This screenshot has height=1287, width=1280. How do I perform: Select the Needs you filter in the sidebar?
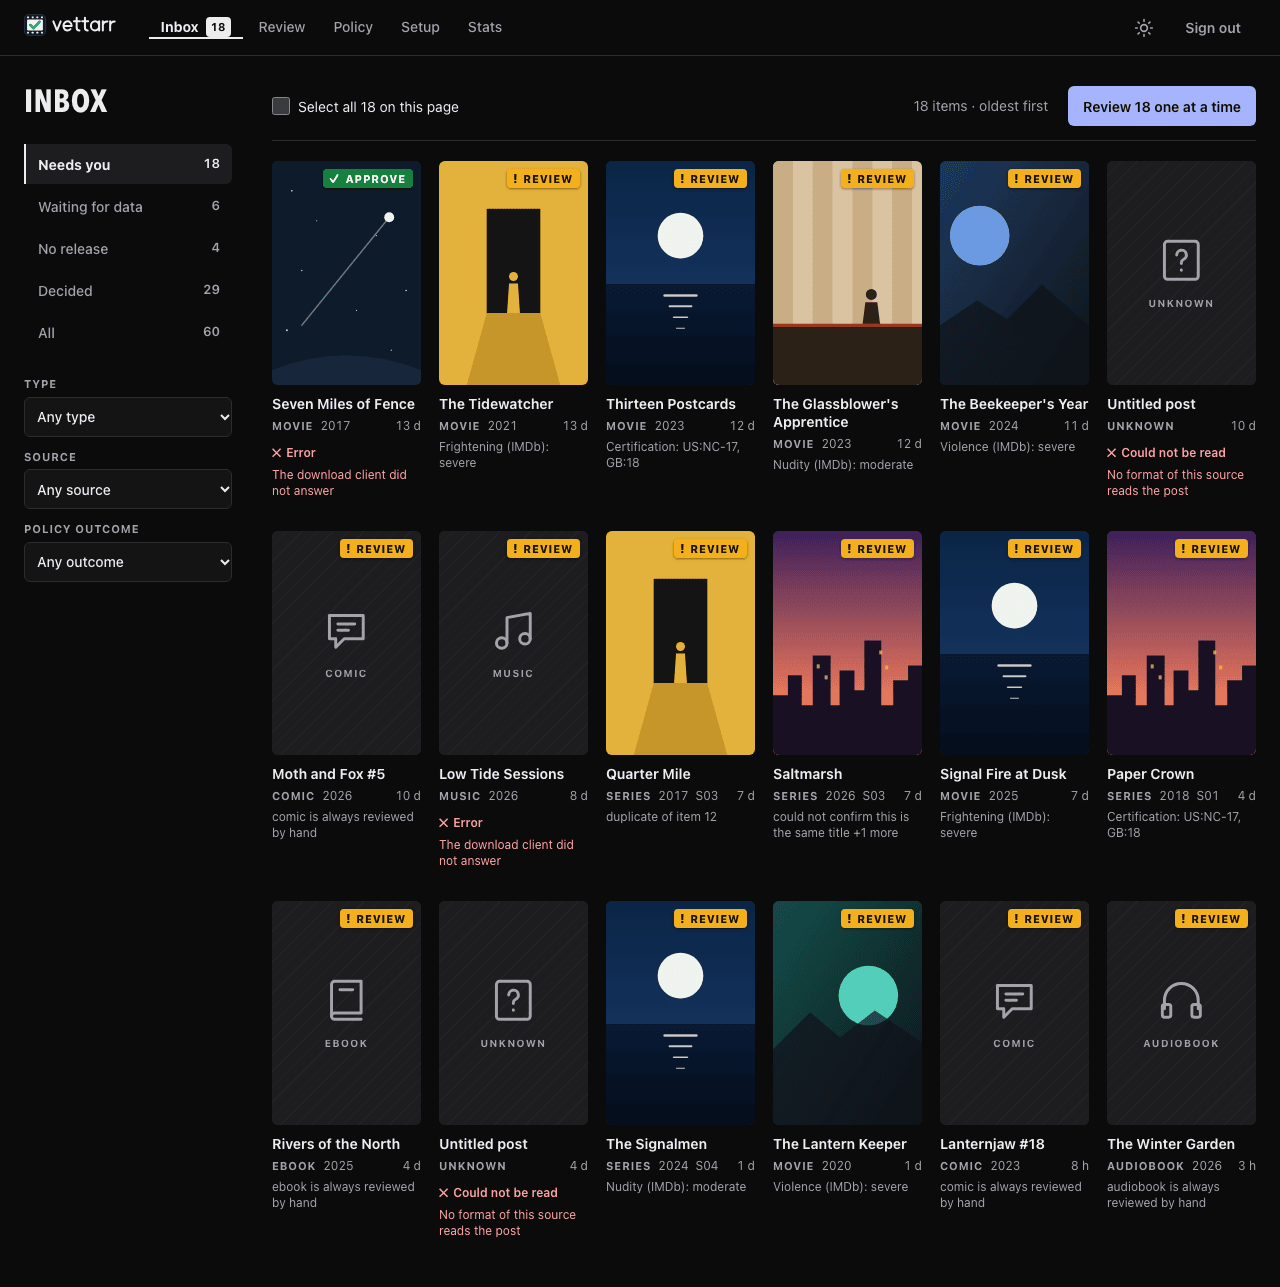pyautogui.click(x=128, y=164)
